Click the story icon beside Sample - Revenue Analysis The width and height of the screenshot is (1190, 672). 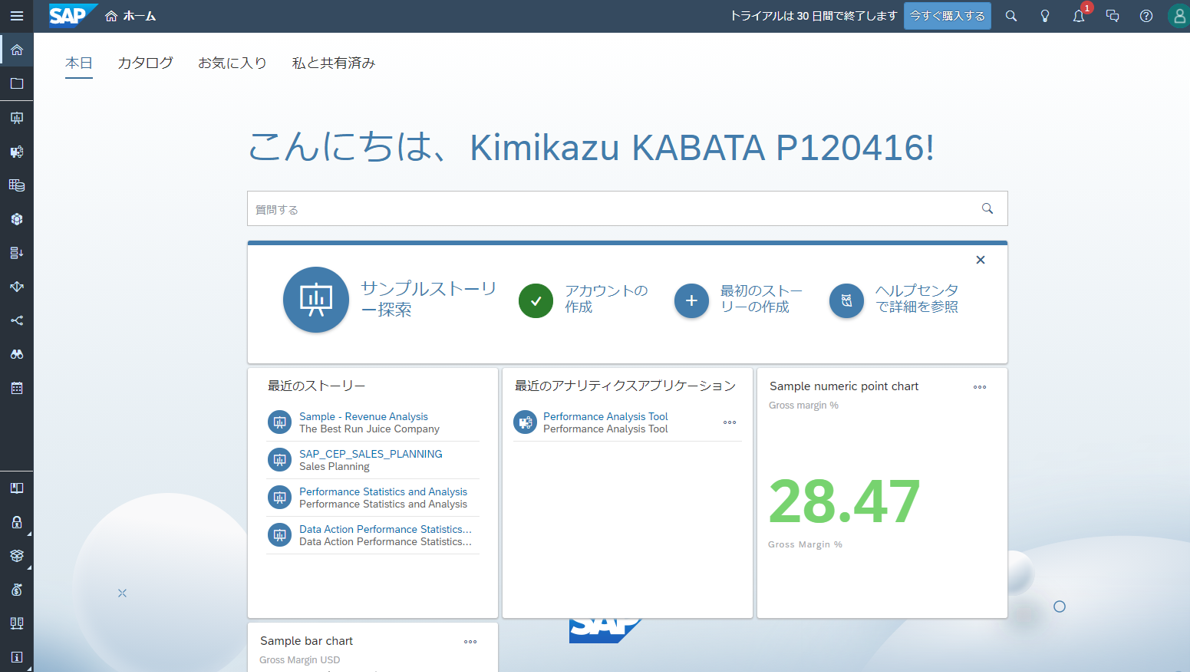(279, 422)
